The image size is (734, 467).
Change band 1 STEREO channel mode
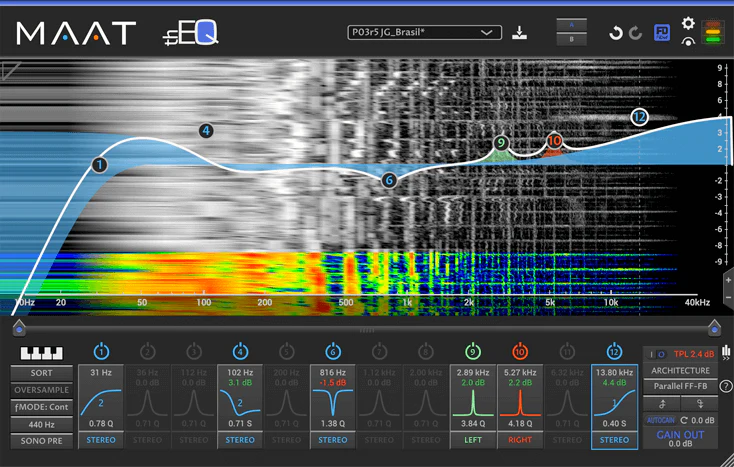(101, 440)
